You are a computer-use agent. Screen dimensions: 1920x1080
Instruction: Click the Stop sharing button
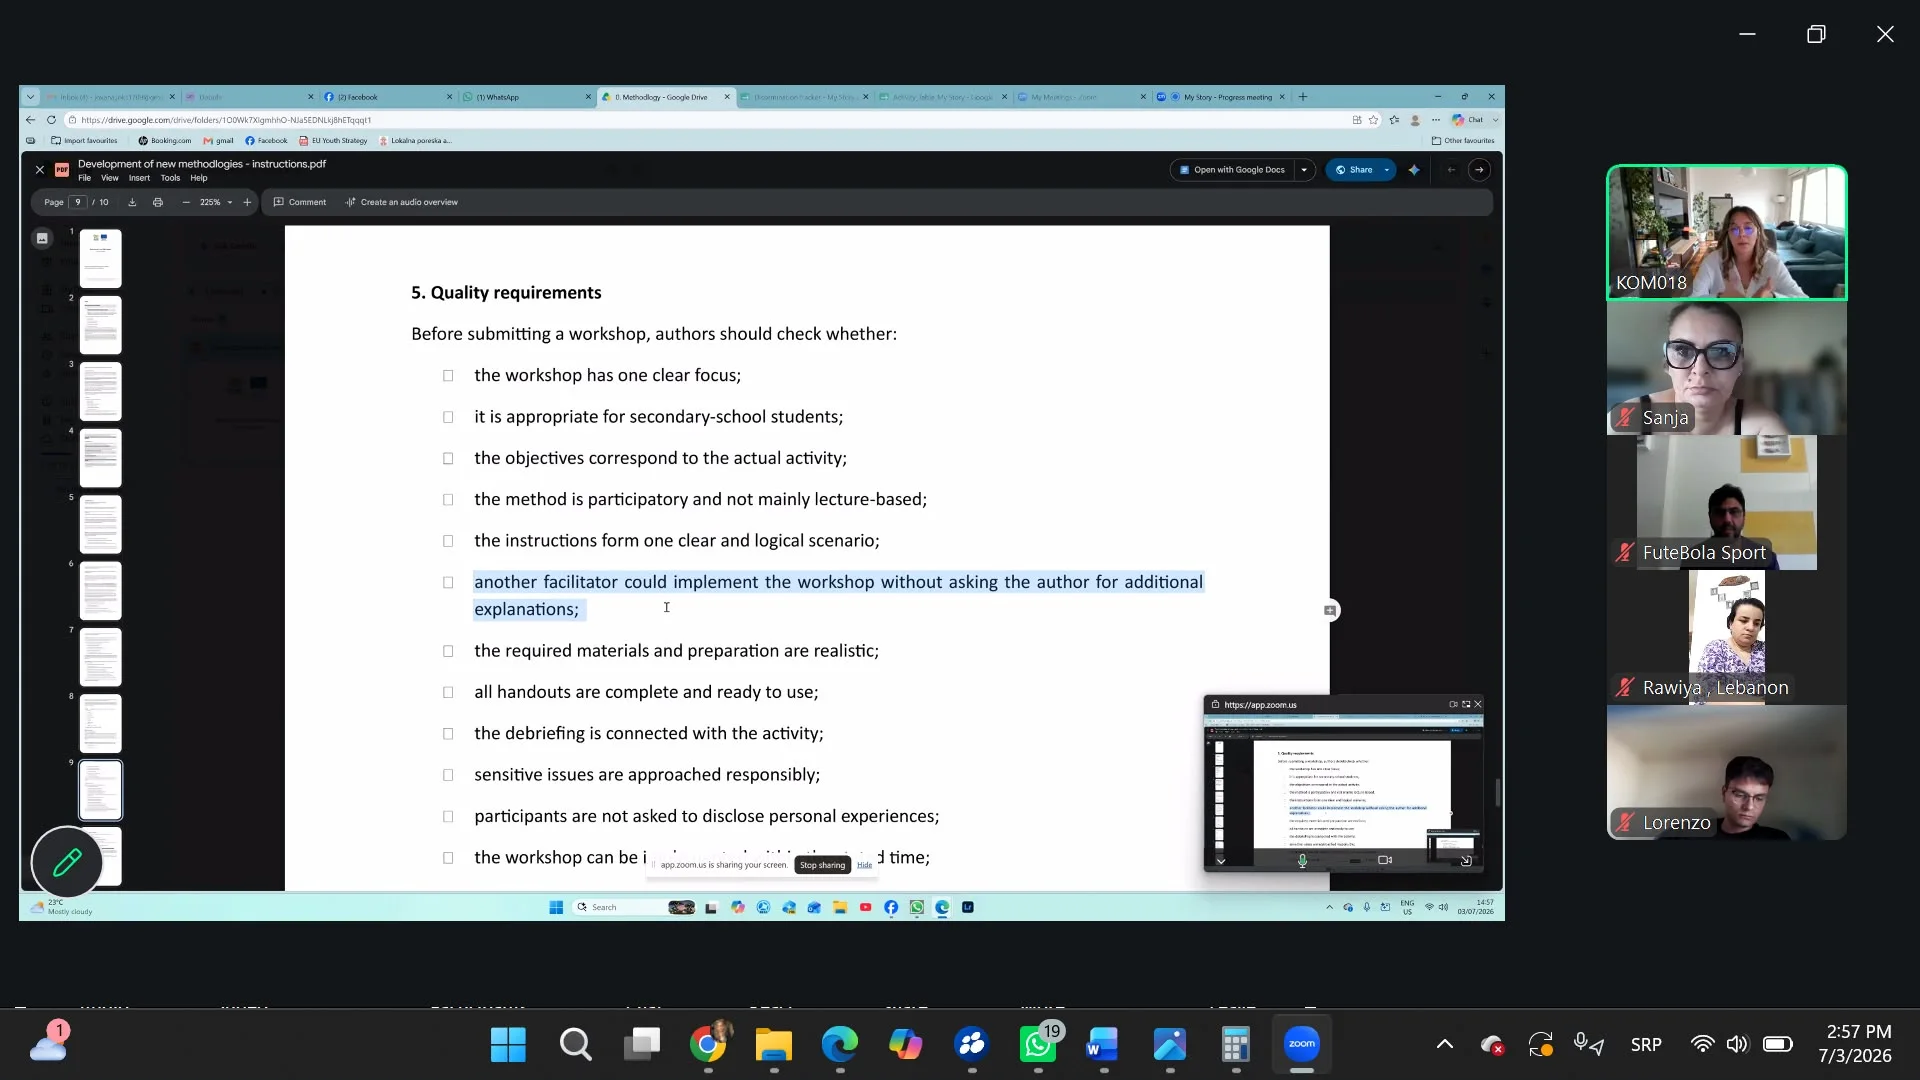[822, 865]
